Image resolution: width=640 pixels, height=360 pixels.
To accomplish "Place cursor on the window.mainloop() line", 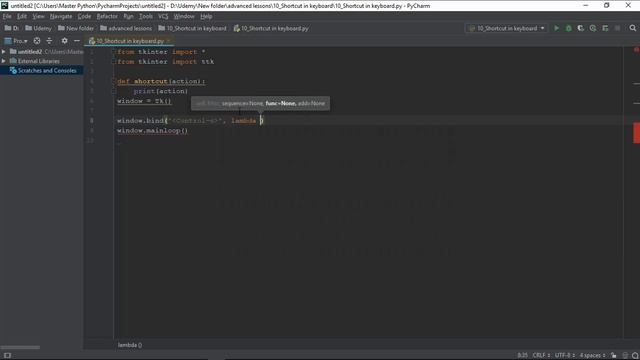I will click(x=152, y=131).
